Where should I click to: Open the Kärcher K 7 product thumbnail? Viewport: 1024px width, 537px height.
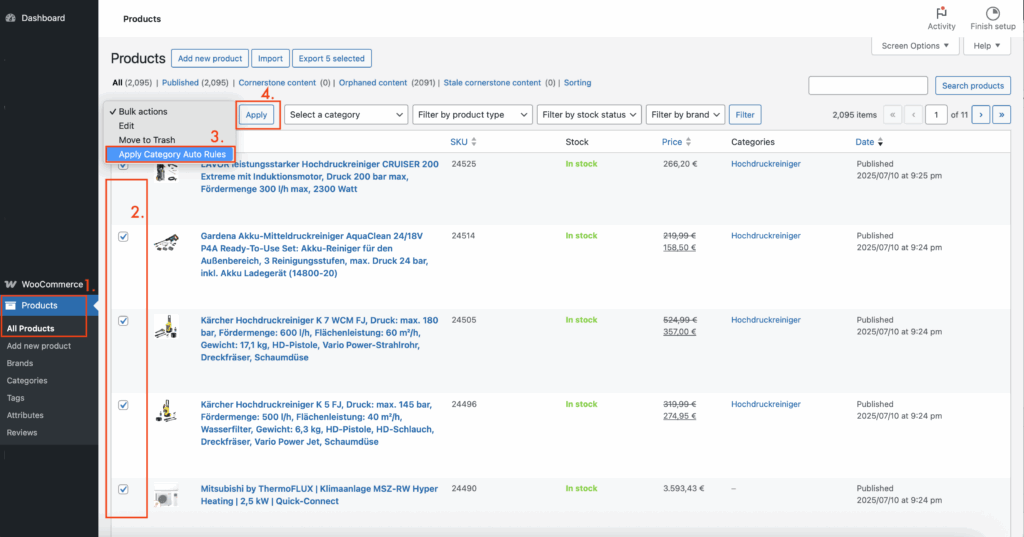(167, 327)
